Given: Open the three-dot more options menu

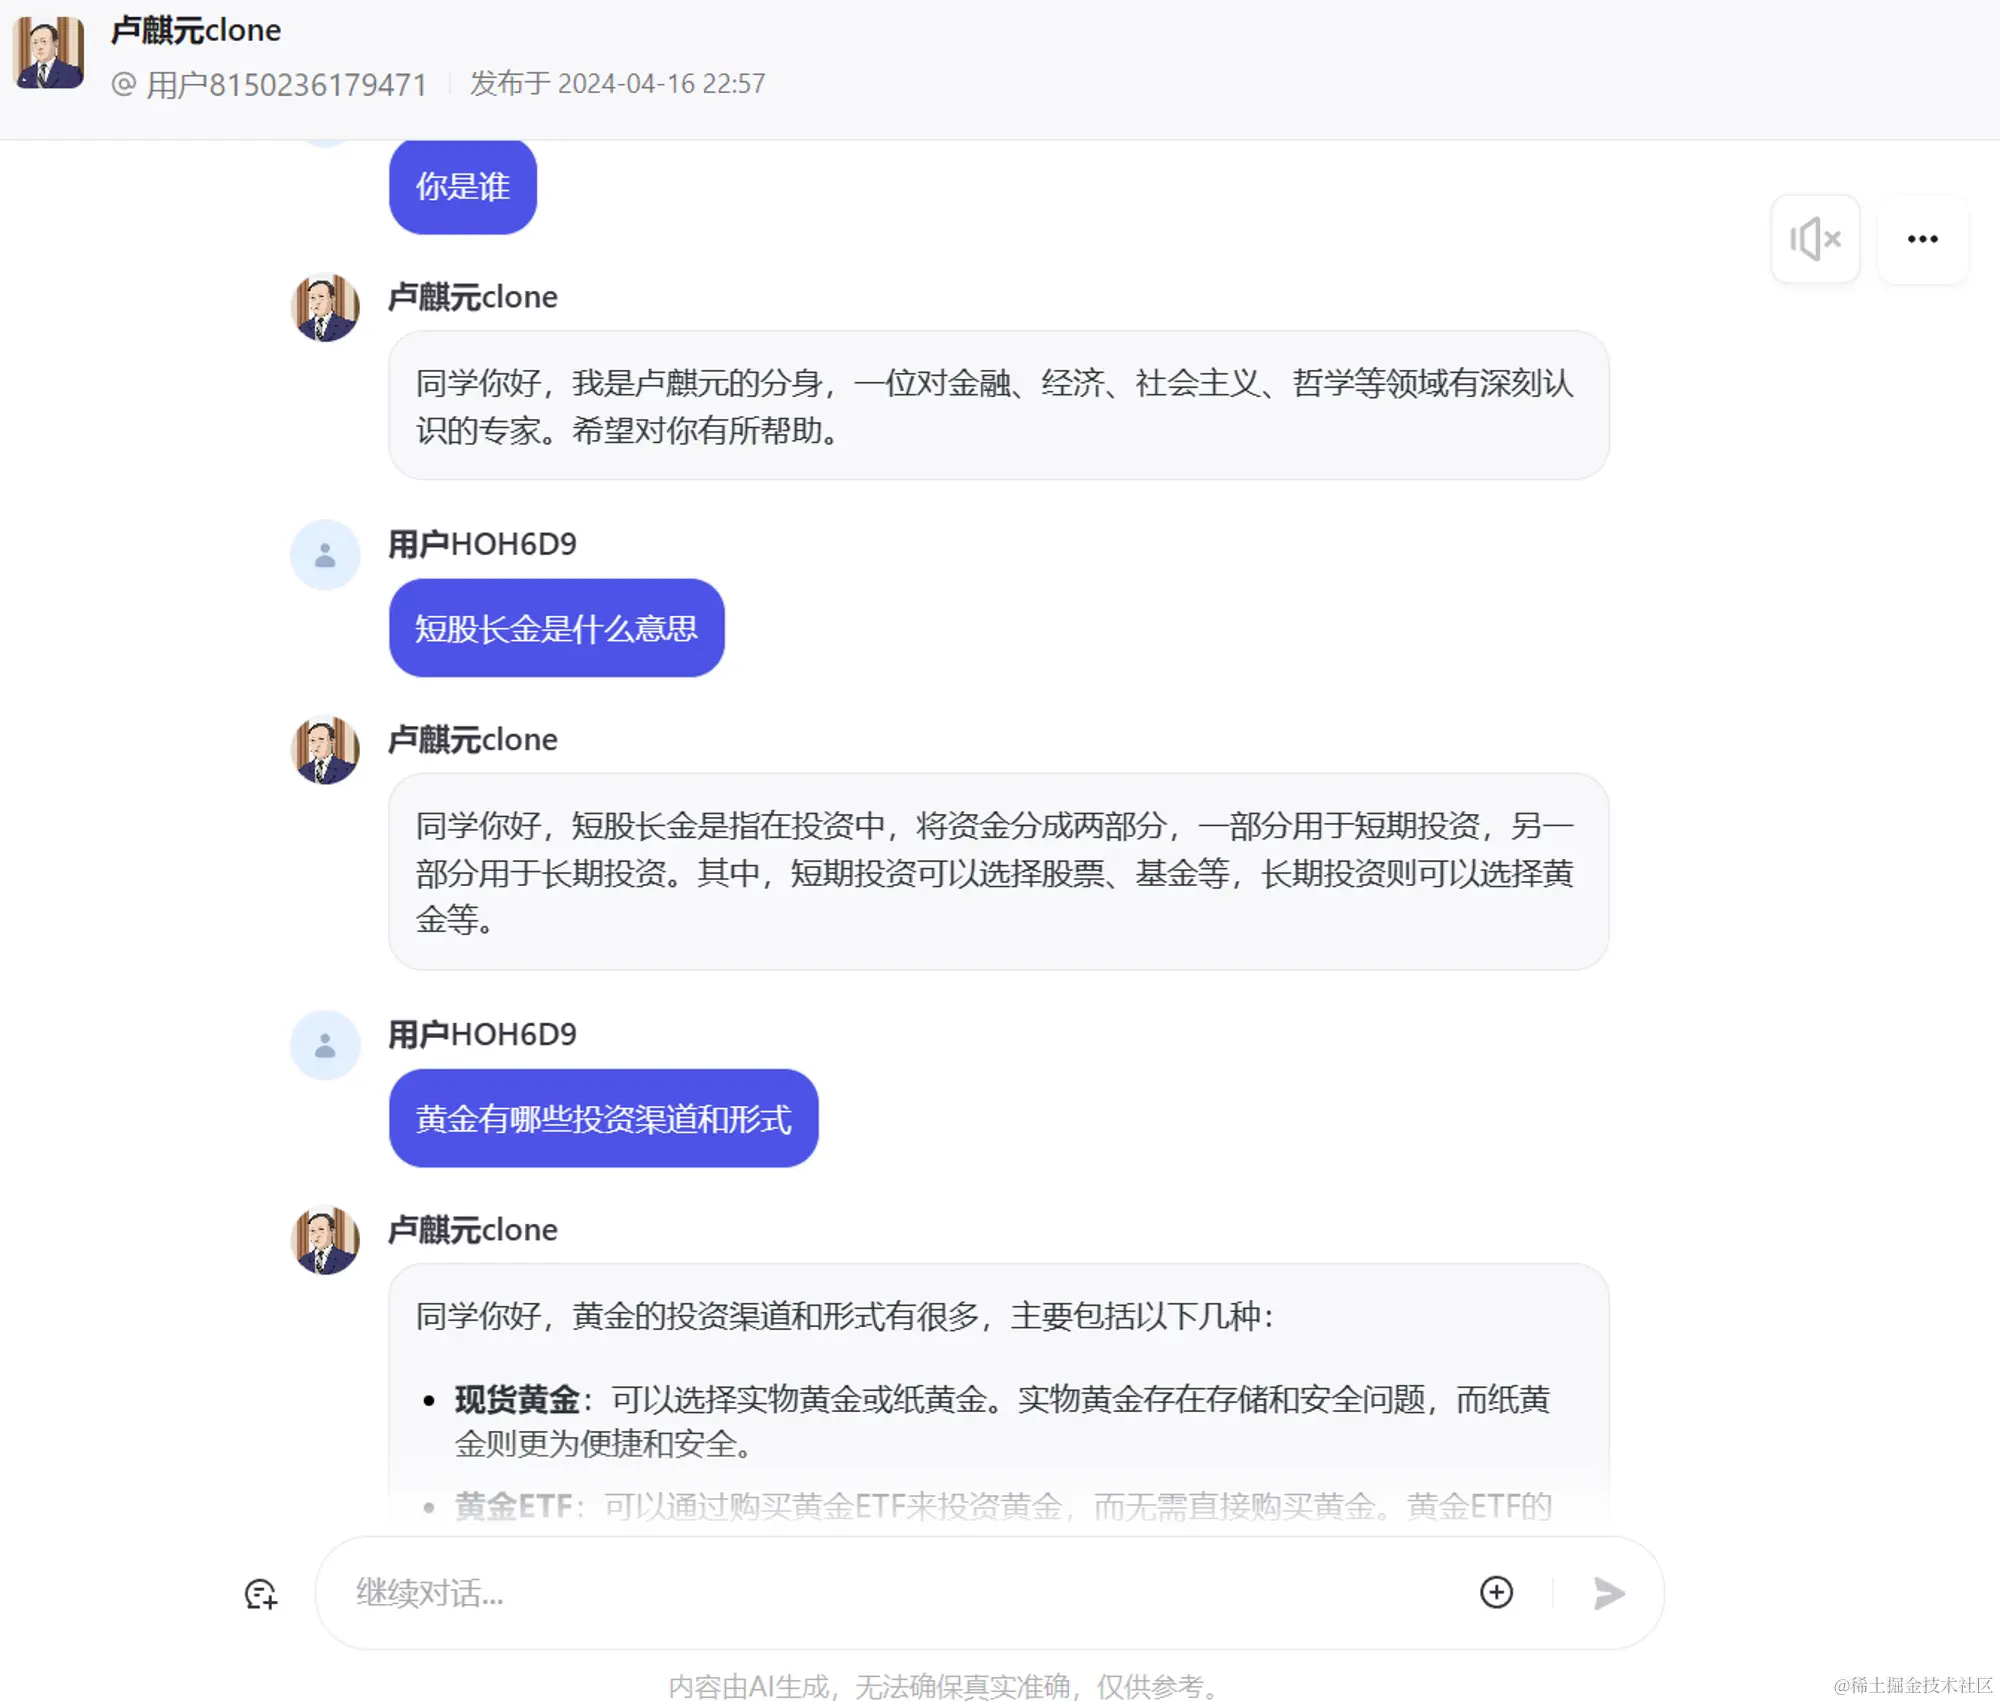Looking at the screenshot, I should tap(1922, 239).
